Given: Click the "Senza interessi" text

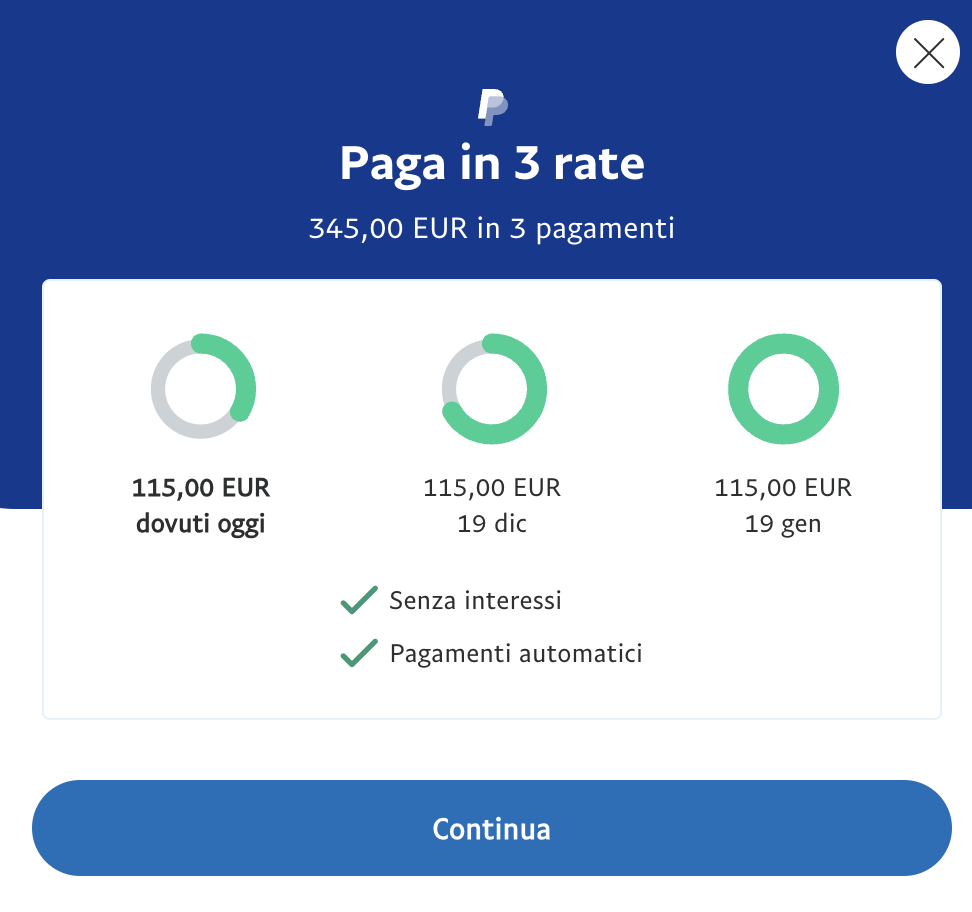Looking at the screenshot, I should pyautogui.click(x=475, y=601).
